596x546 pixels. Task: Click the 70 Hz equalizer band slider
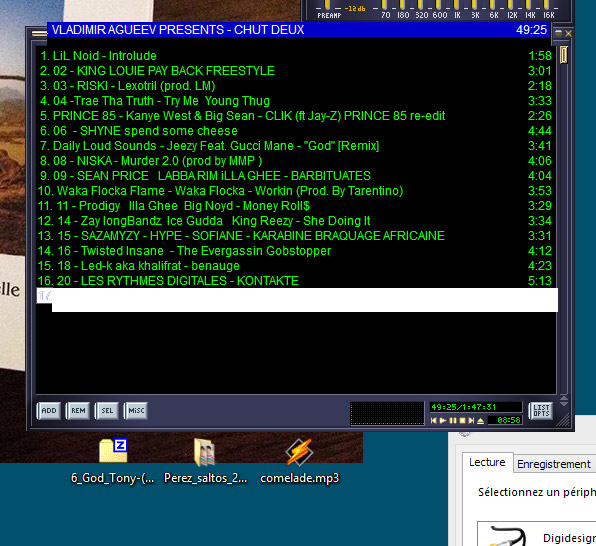point(384,5)
